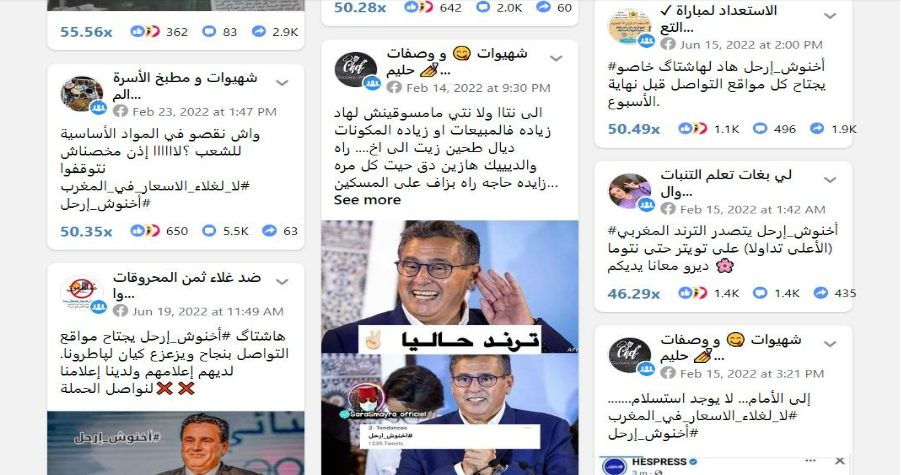Image resolution: width=901 pixels, height=475 pixels.
Task: Open page avatar of Feb 23, 2022 post
Action: coord(82,93)
